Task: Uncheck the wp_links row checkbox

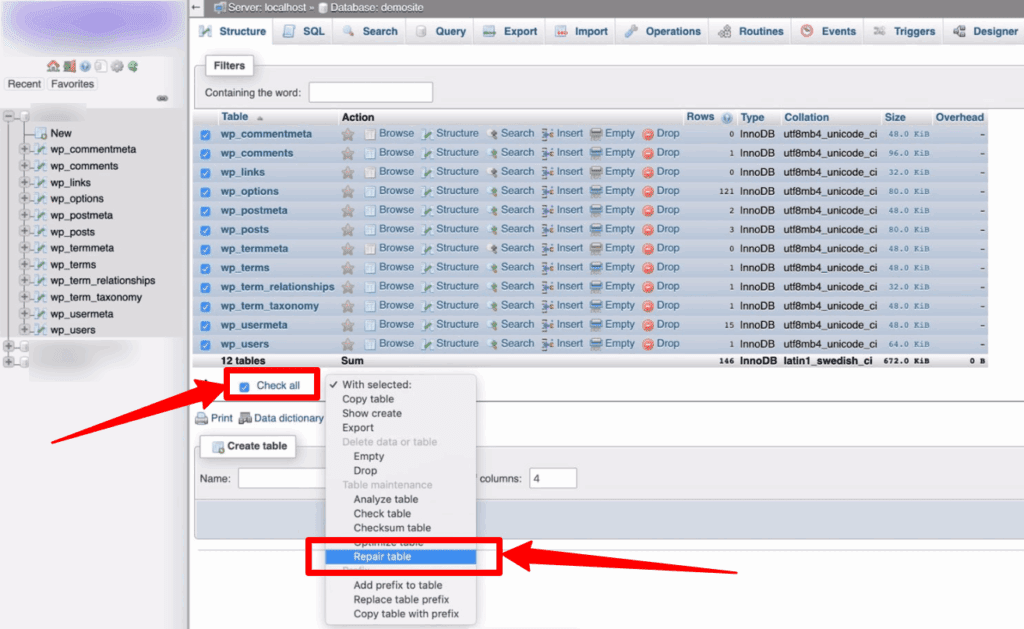Action: [x=206, y=173]
